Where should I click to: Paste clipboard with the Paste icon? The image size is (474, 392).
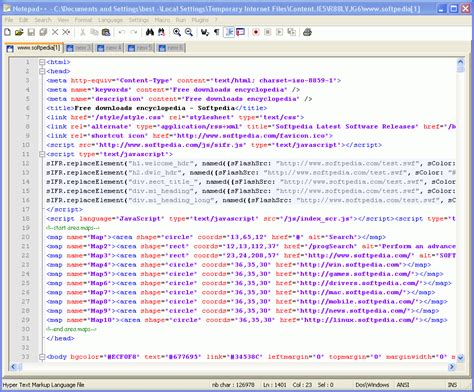coord(106,32)
